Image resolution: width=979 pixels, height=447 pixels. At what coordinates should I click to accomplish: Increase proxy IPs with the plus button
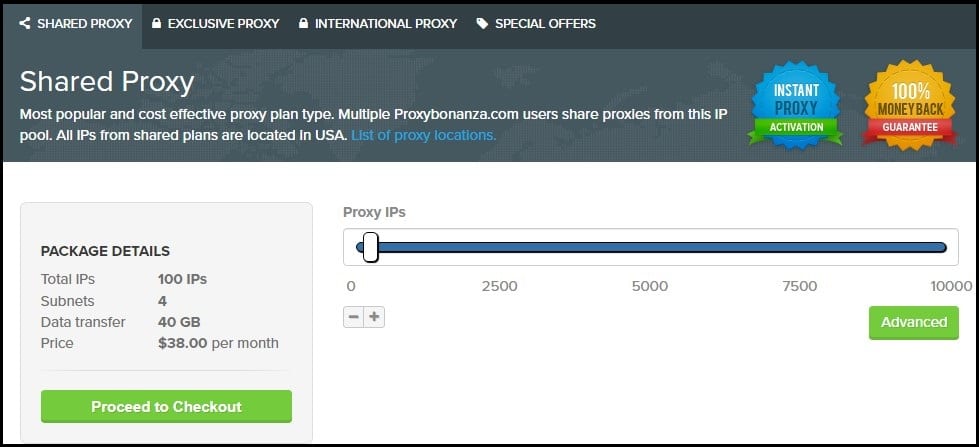(374, 317)
